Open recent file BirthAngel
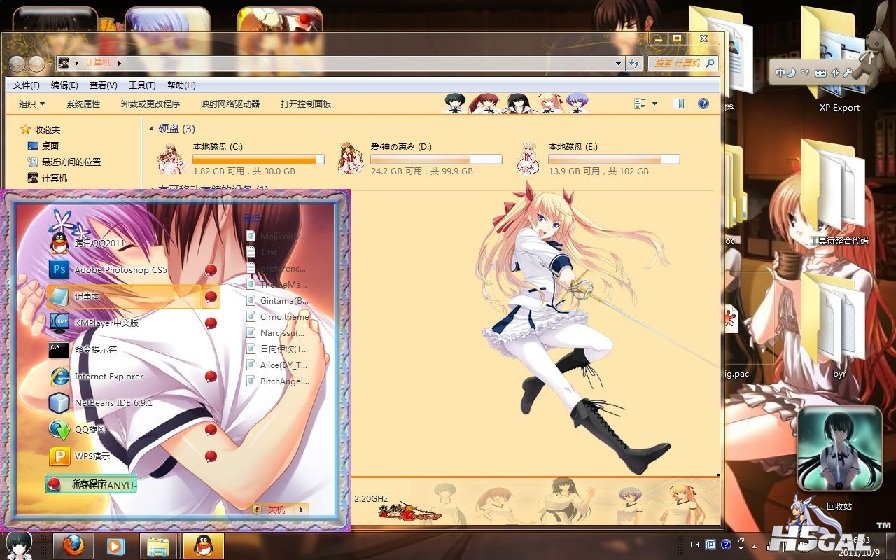 pyautogui.click(x=278, y=381)
